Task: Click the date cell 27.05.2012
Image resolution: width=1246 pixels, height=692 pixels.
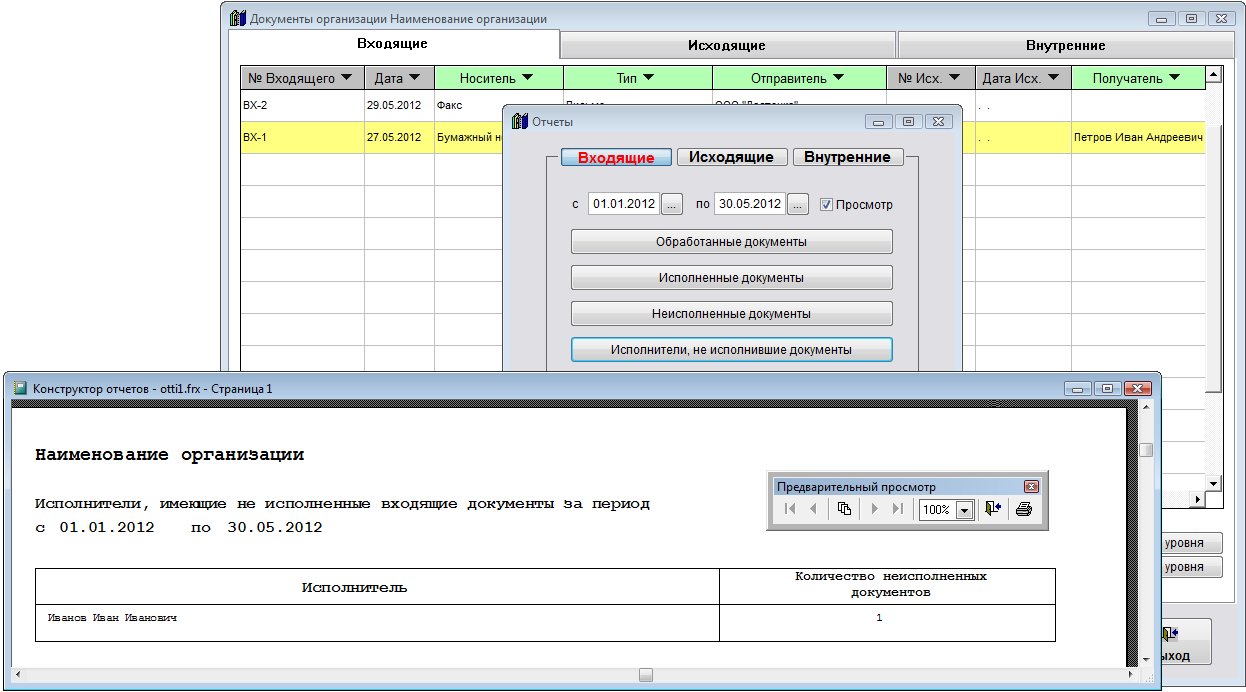Action: [x=399, y=137]
